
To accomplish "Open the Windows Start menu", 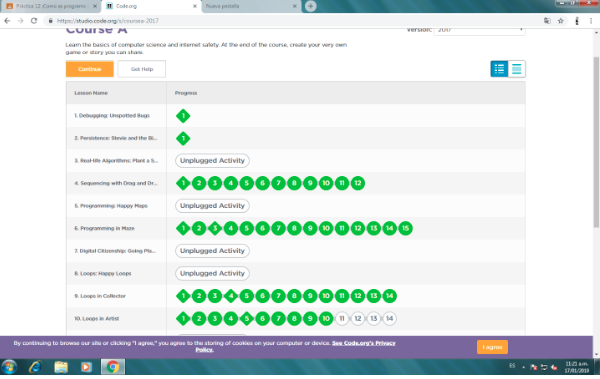I will (x=9, y=367).
